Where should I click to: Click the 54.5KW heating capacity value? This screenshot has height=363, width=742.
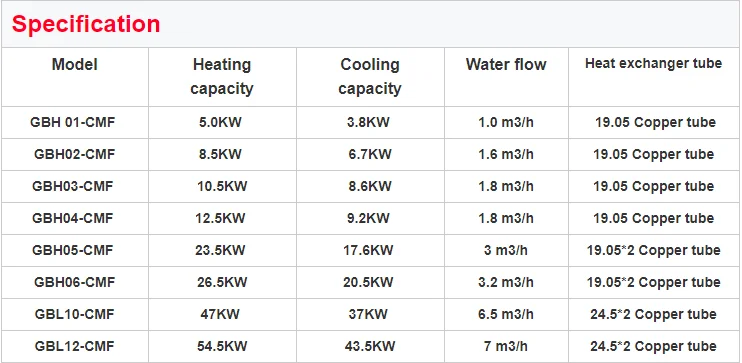[222, 346]
